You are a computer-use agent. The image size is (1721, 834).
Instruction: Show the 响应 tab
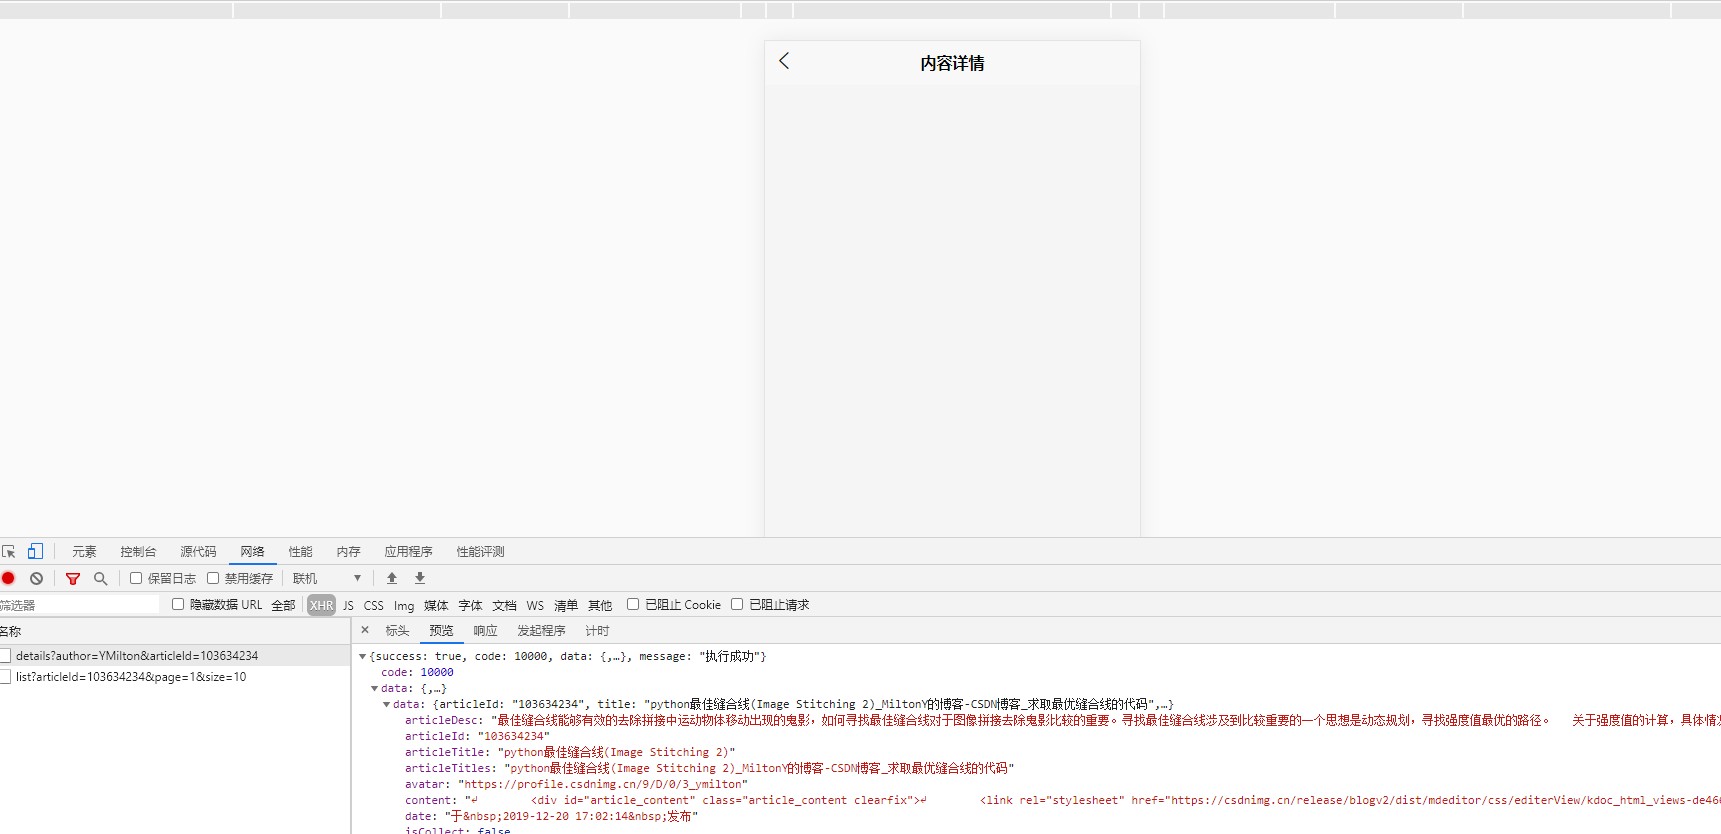(x=485, y=630)
